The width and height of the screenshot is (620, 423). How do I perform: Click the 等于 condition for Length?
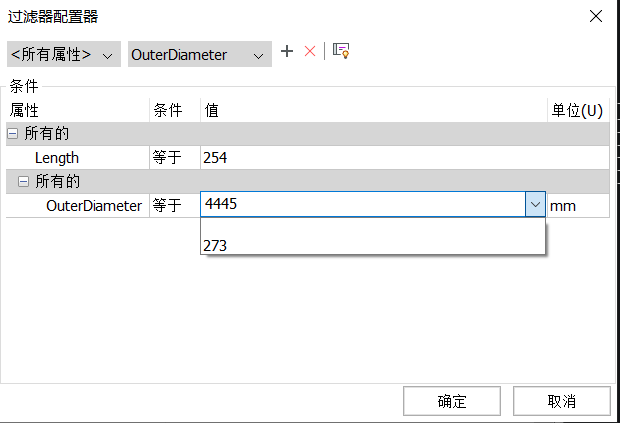pos(175,158)
